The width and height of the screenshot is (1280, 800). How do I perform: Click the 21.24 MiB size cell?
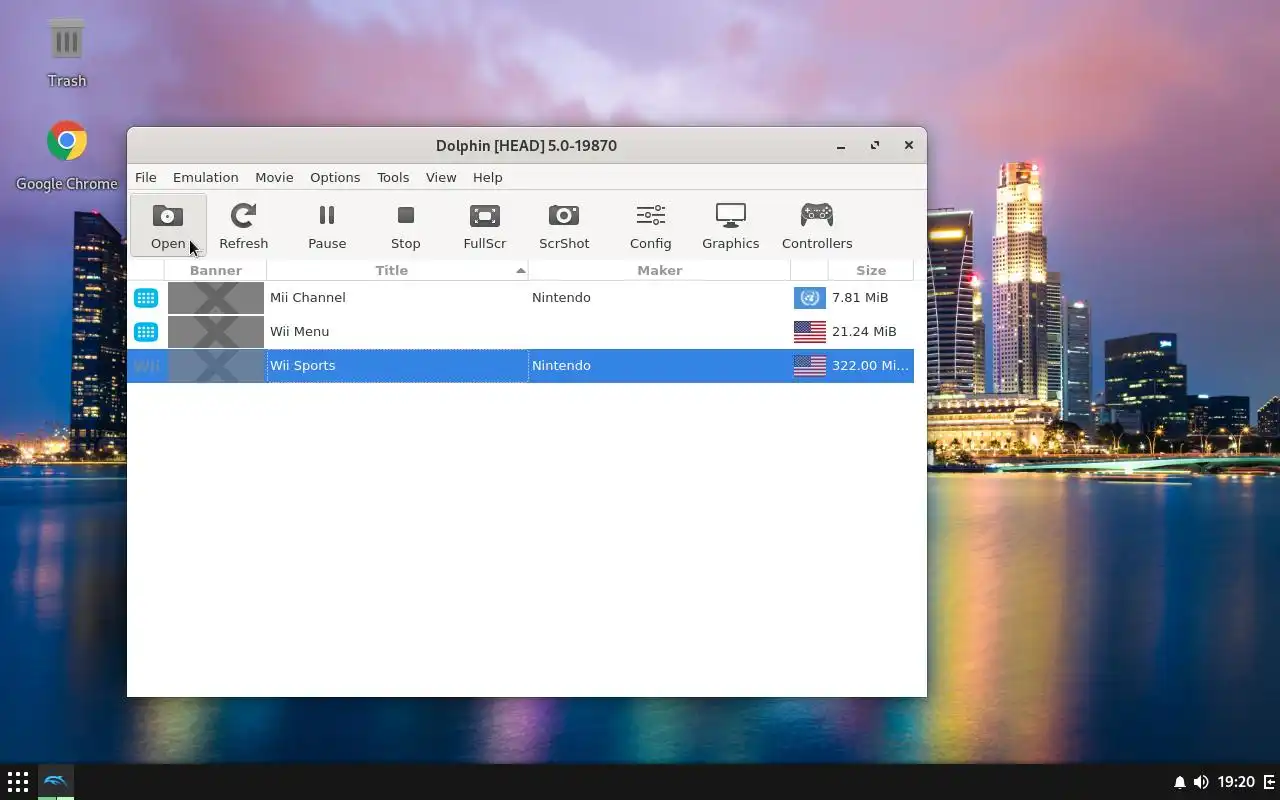point(864,332)
